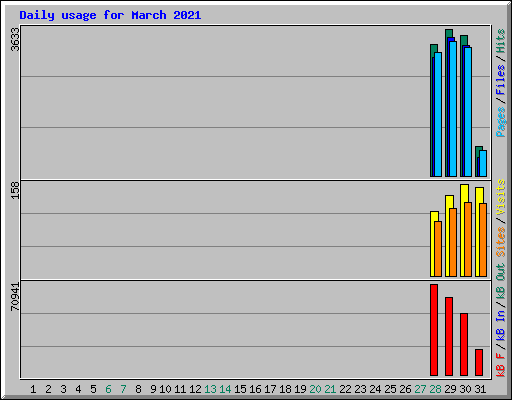Click the green "Hits" legend label
The image size is (512, 400).
tap(500, 41)
